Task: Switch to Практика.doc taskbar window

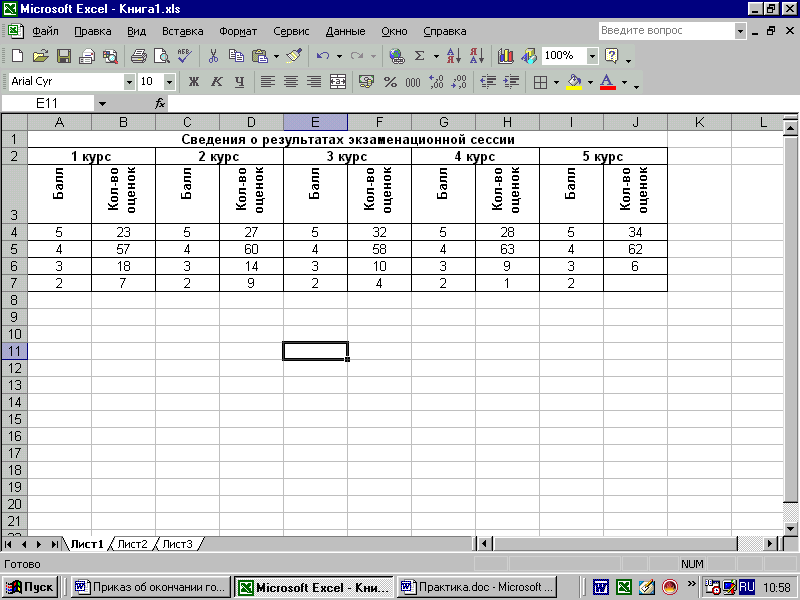Action: (x=477, y=587)
